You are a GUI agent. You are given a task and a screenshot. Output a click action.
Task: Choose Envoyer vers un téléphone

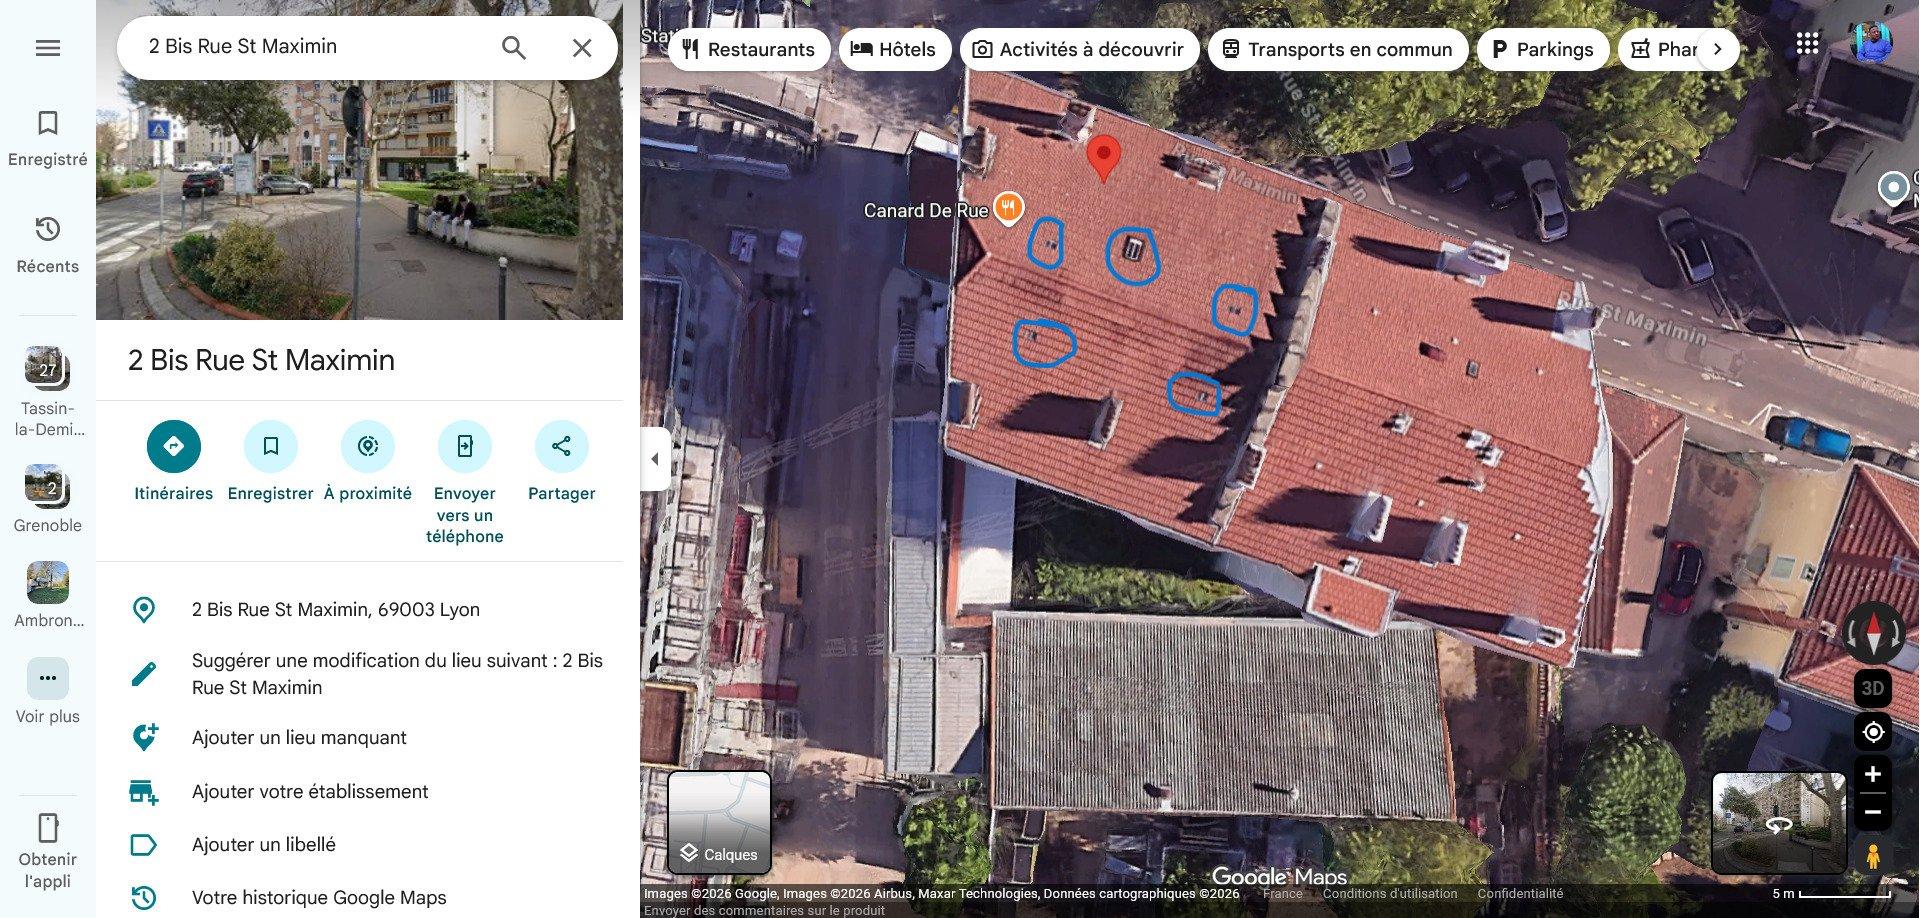[x=465, y=483]
